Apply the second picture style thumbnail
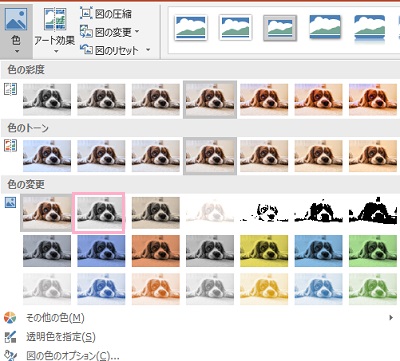400x361 pixels. click(x=235, y=27)
